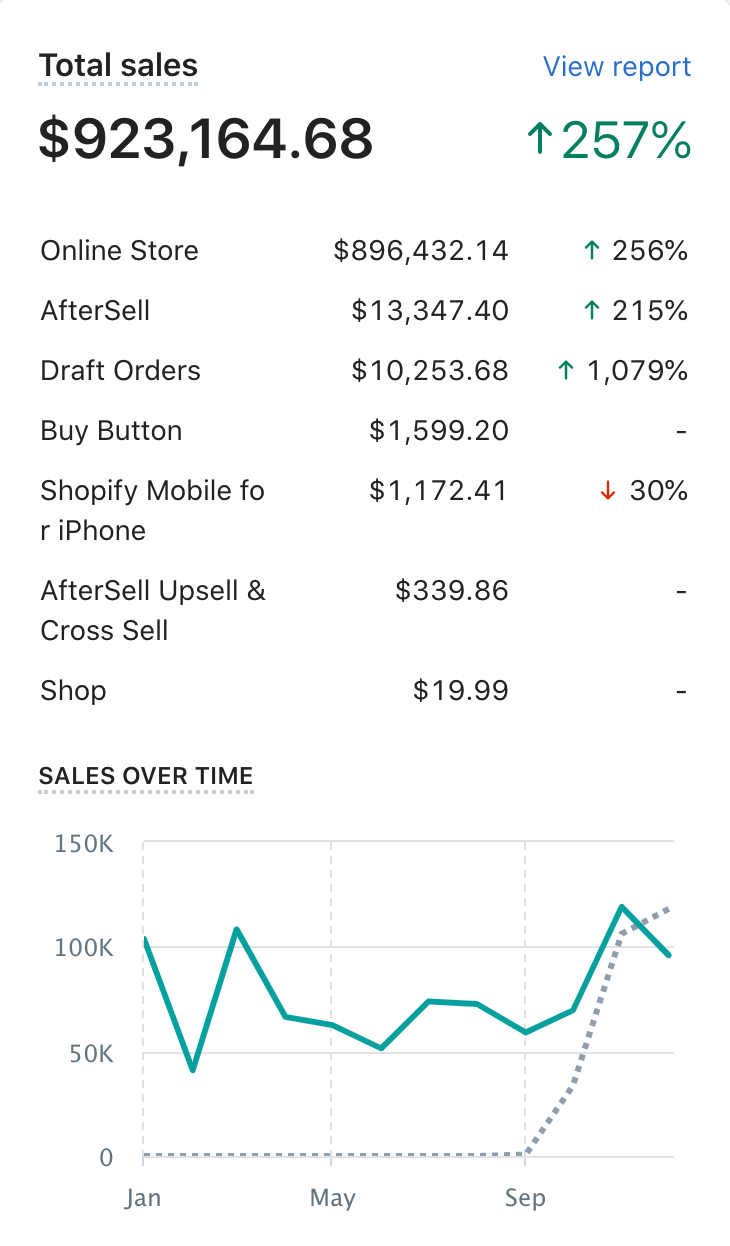Open the View report link
Image resolution: width=730 pixels, height=1246 pixels.
click(616, 67)
